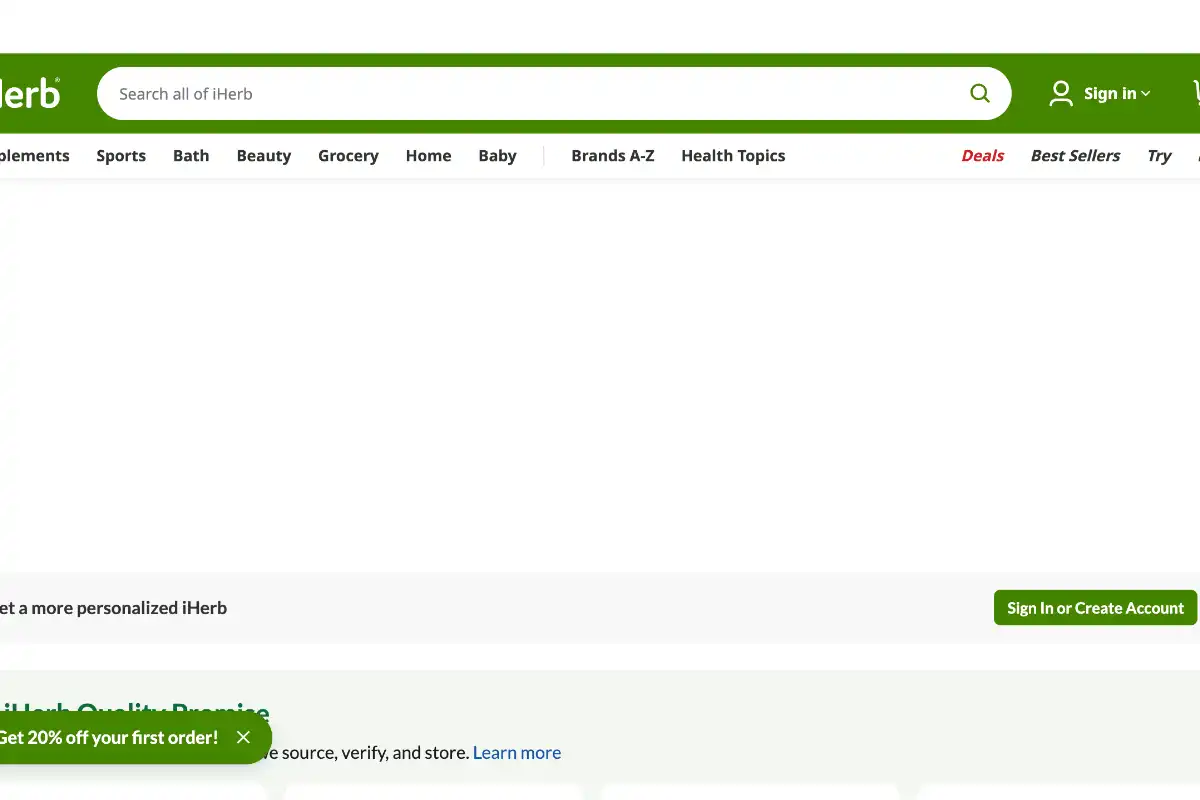Open the Home category menu
The height and width of the screenshot is (800, 1200).
click(428, 156)
